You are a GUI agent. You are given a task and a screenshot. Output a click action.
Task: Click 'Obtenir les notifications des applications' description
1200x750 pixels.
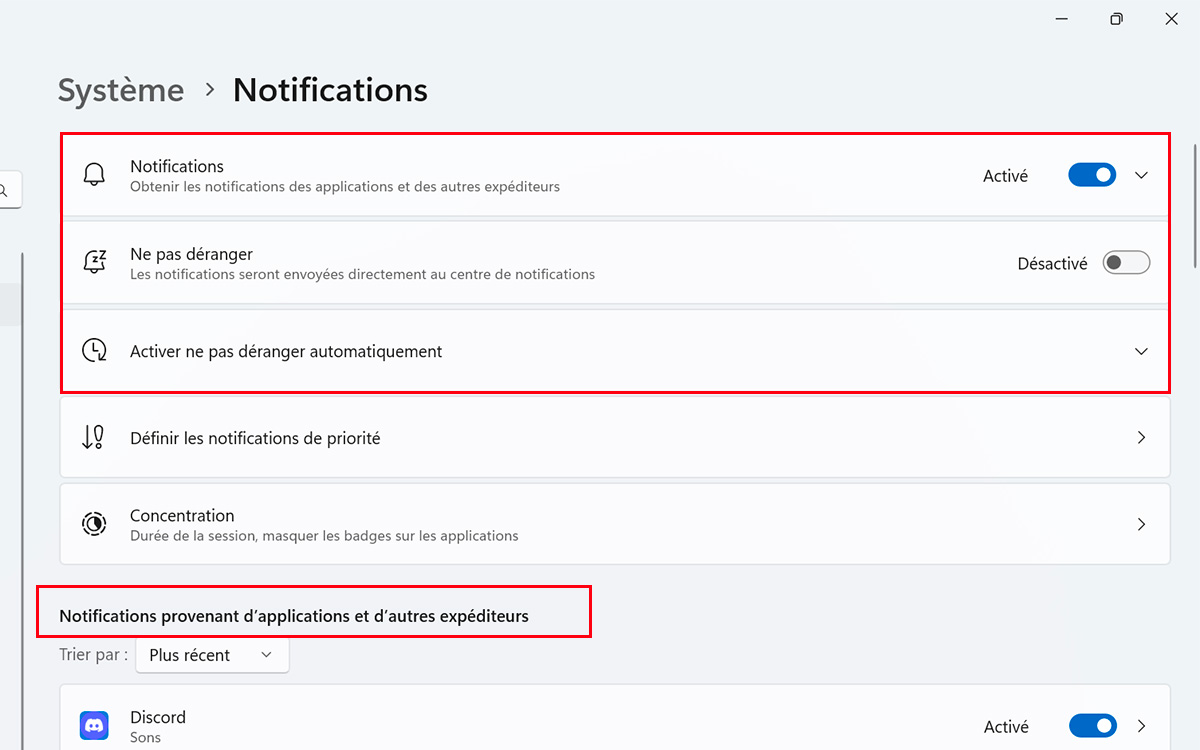(345, 187)
